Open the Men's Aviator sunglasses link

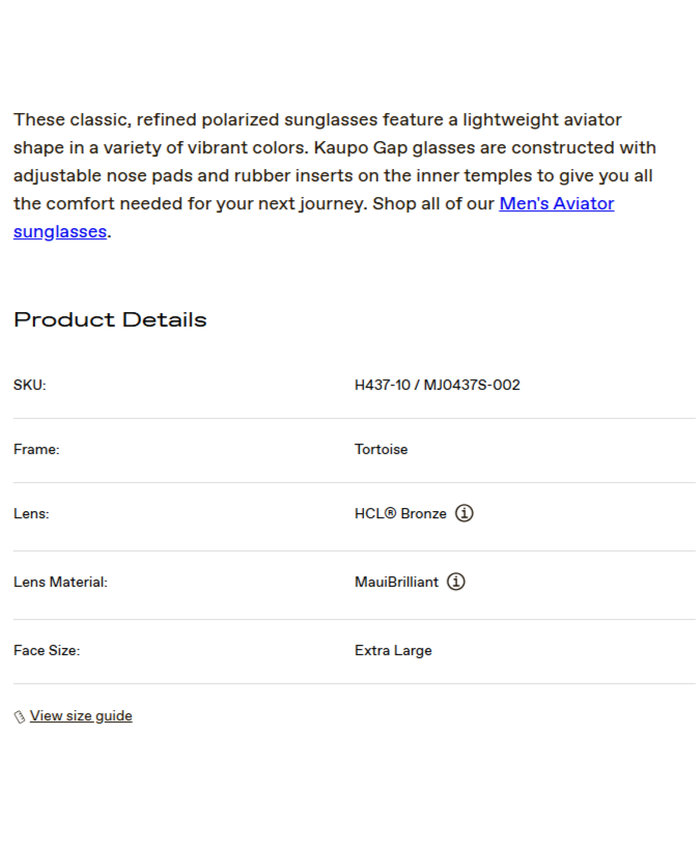coord(556,204)
